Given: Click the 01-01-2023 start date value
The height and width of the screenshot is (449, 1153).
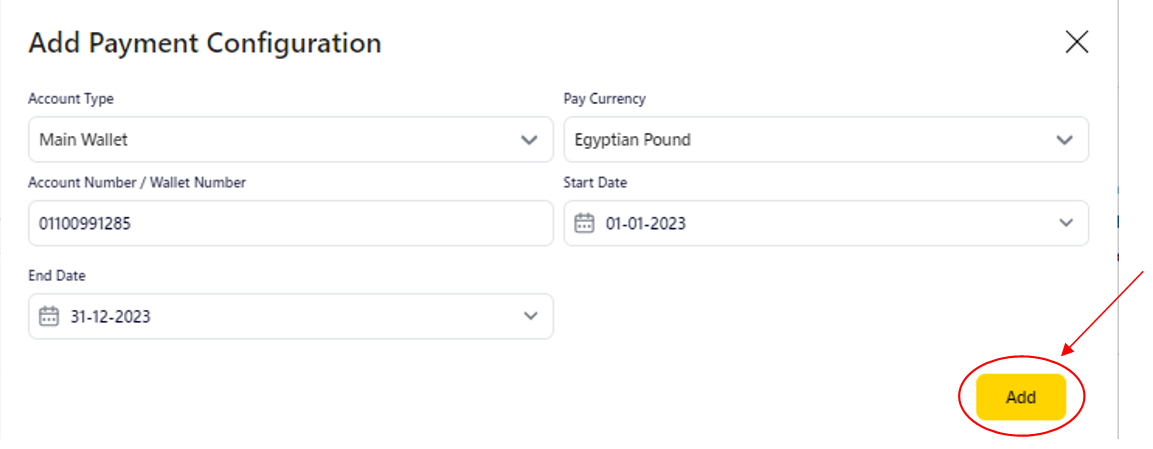Looking at the screenshot, I should pos(646,223).
